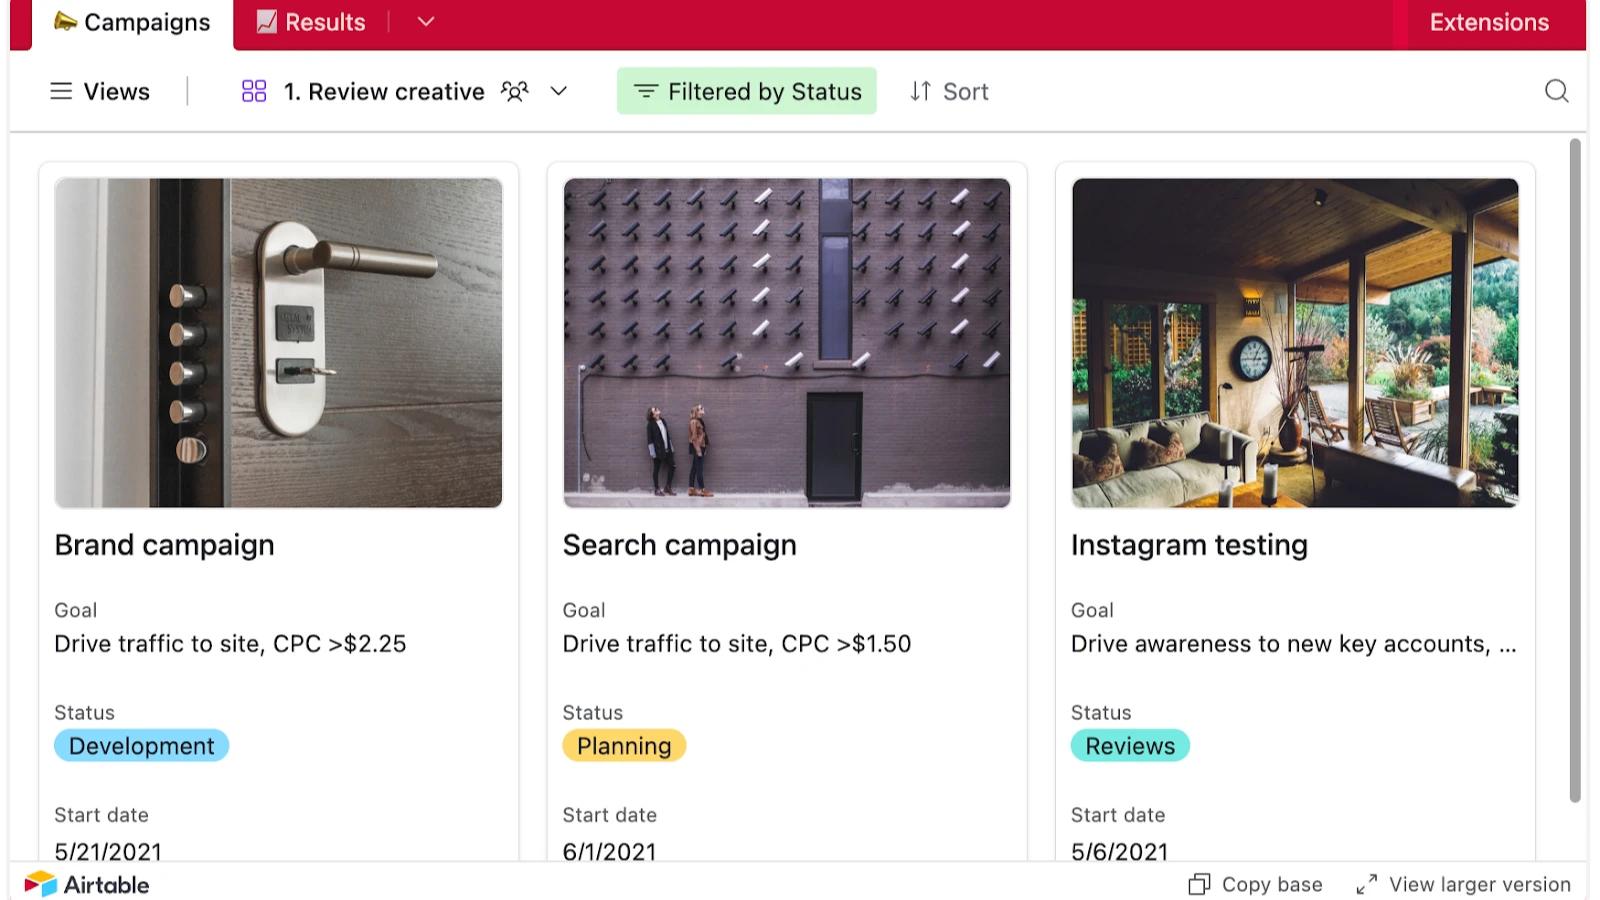Expand the view dropdown next to Review creative

pyautogui.click(x=559, y=91)
